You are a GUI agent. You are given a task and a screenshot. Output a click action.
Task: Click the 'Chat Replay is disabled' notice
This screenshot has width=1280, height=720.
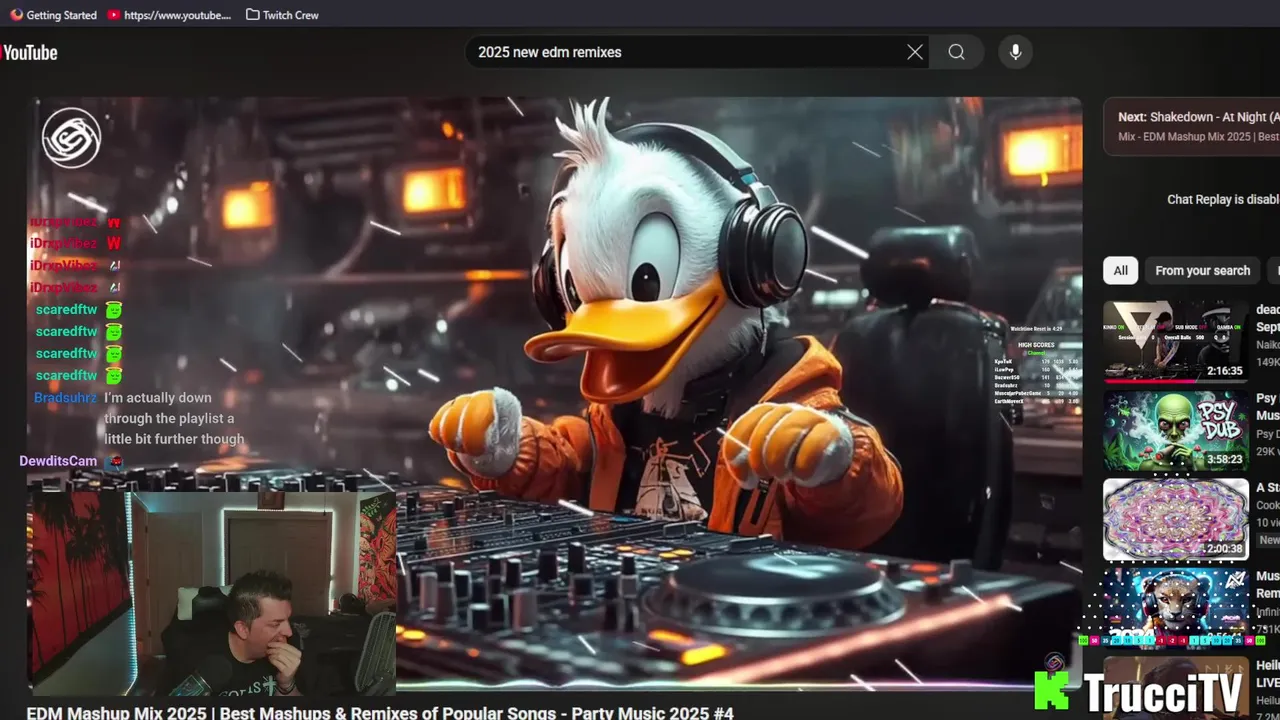pyautogui.click(x=1223, y=199)
